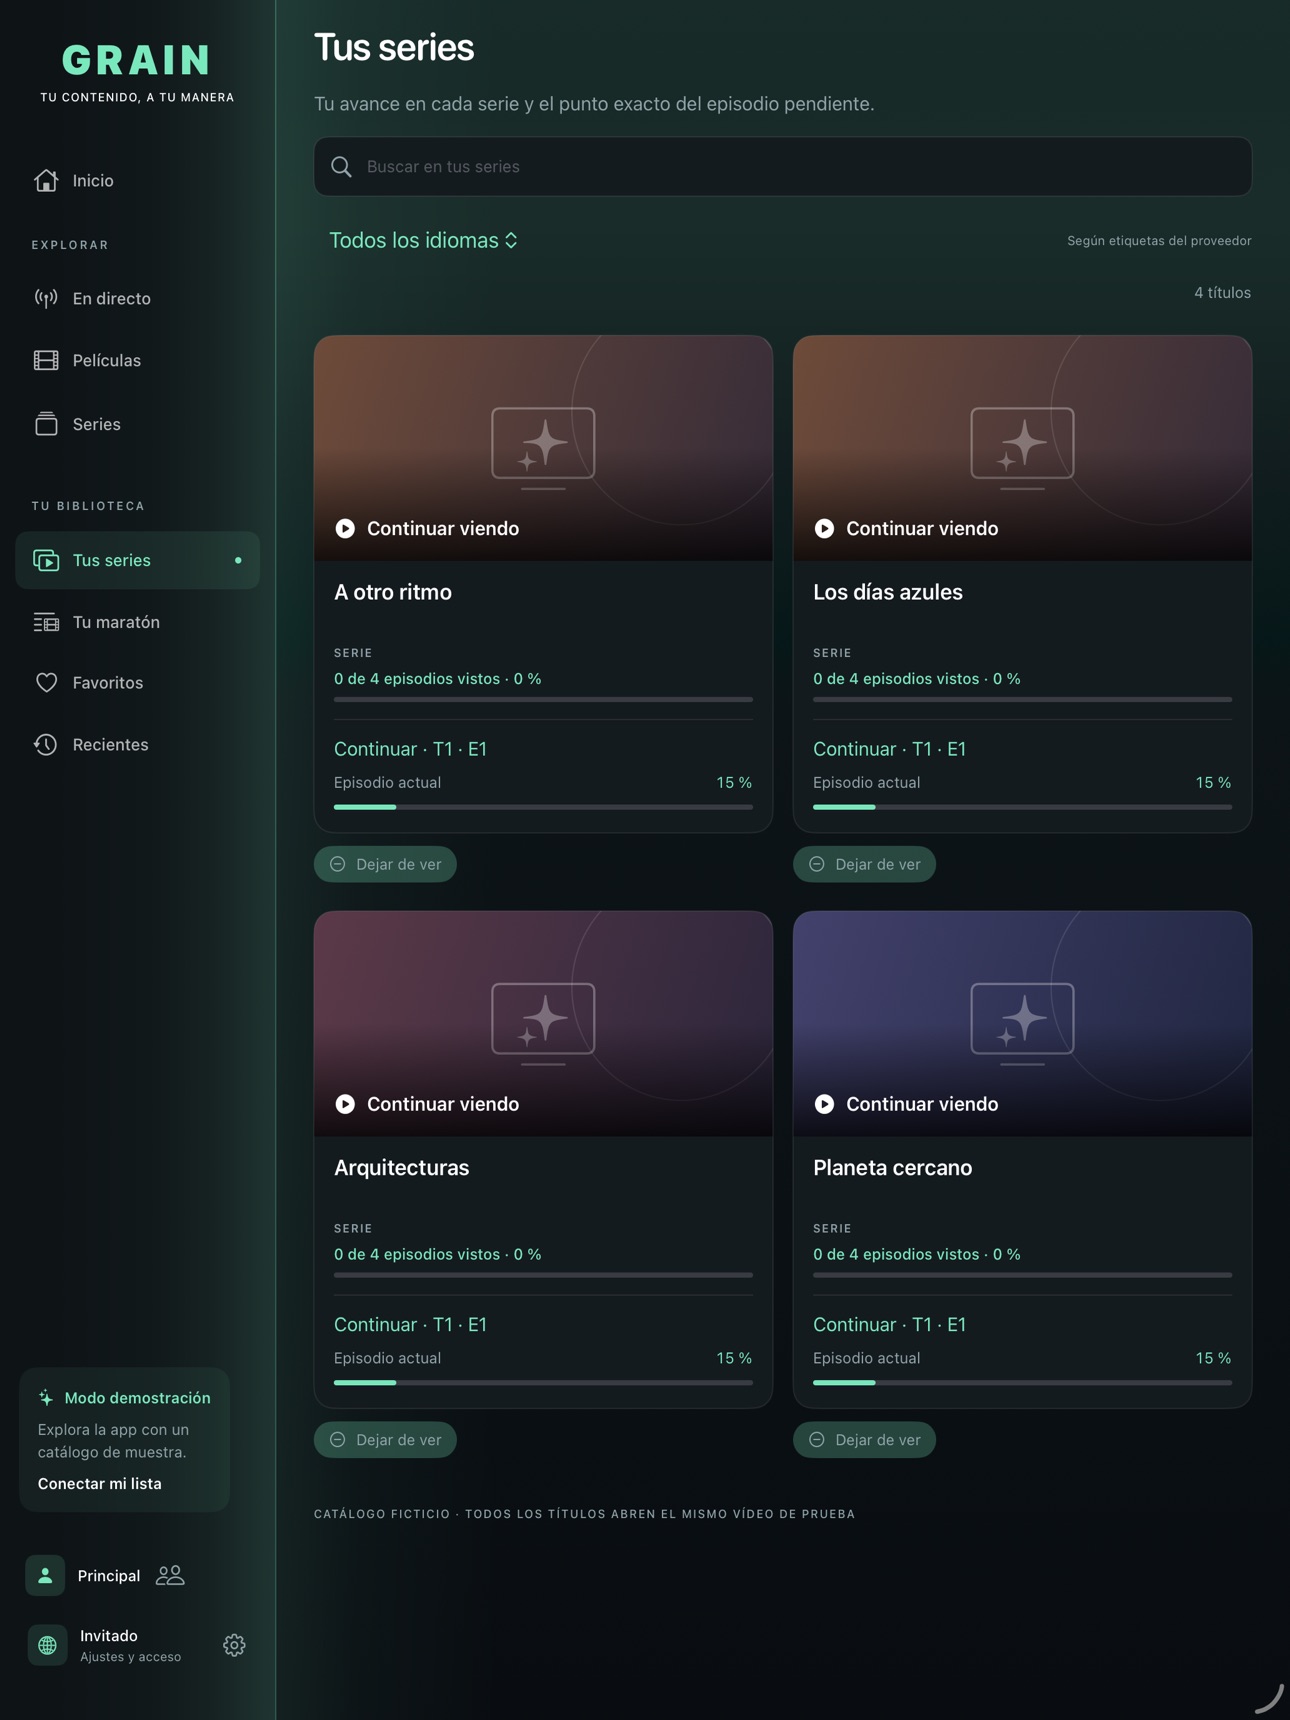Image resolution: width=1290 pixels, height=1720 pixels.
Task: Click Dejar de ver under Arquitecturas
Action: 385,1440
